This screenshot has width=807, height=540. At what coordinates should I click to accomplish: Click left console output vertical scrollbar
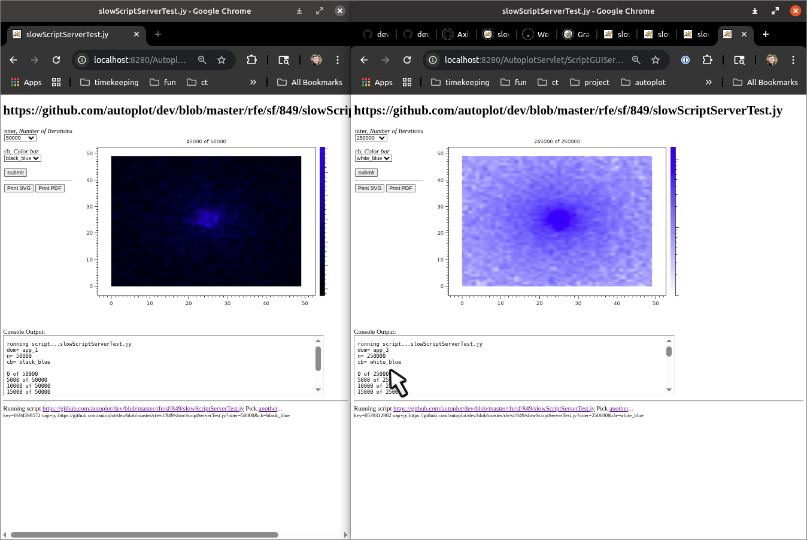tap(319, 360)
